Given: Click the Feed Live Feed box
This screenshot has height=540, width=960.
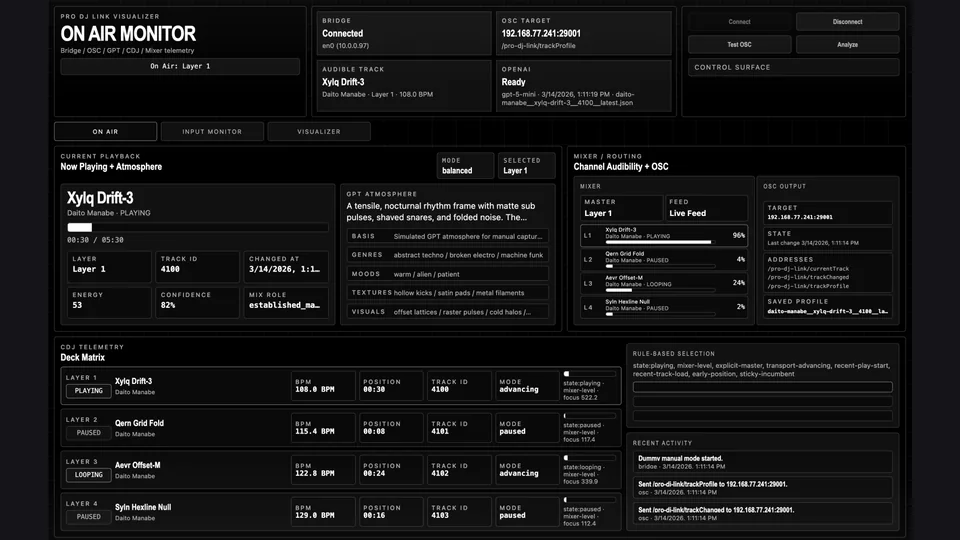Looking at the screenshot, I should pos(706,208).
